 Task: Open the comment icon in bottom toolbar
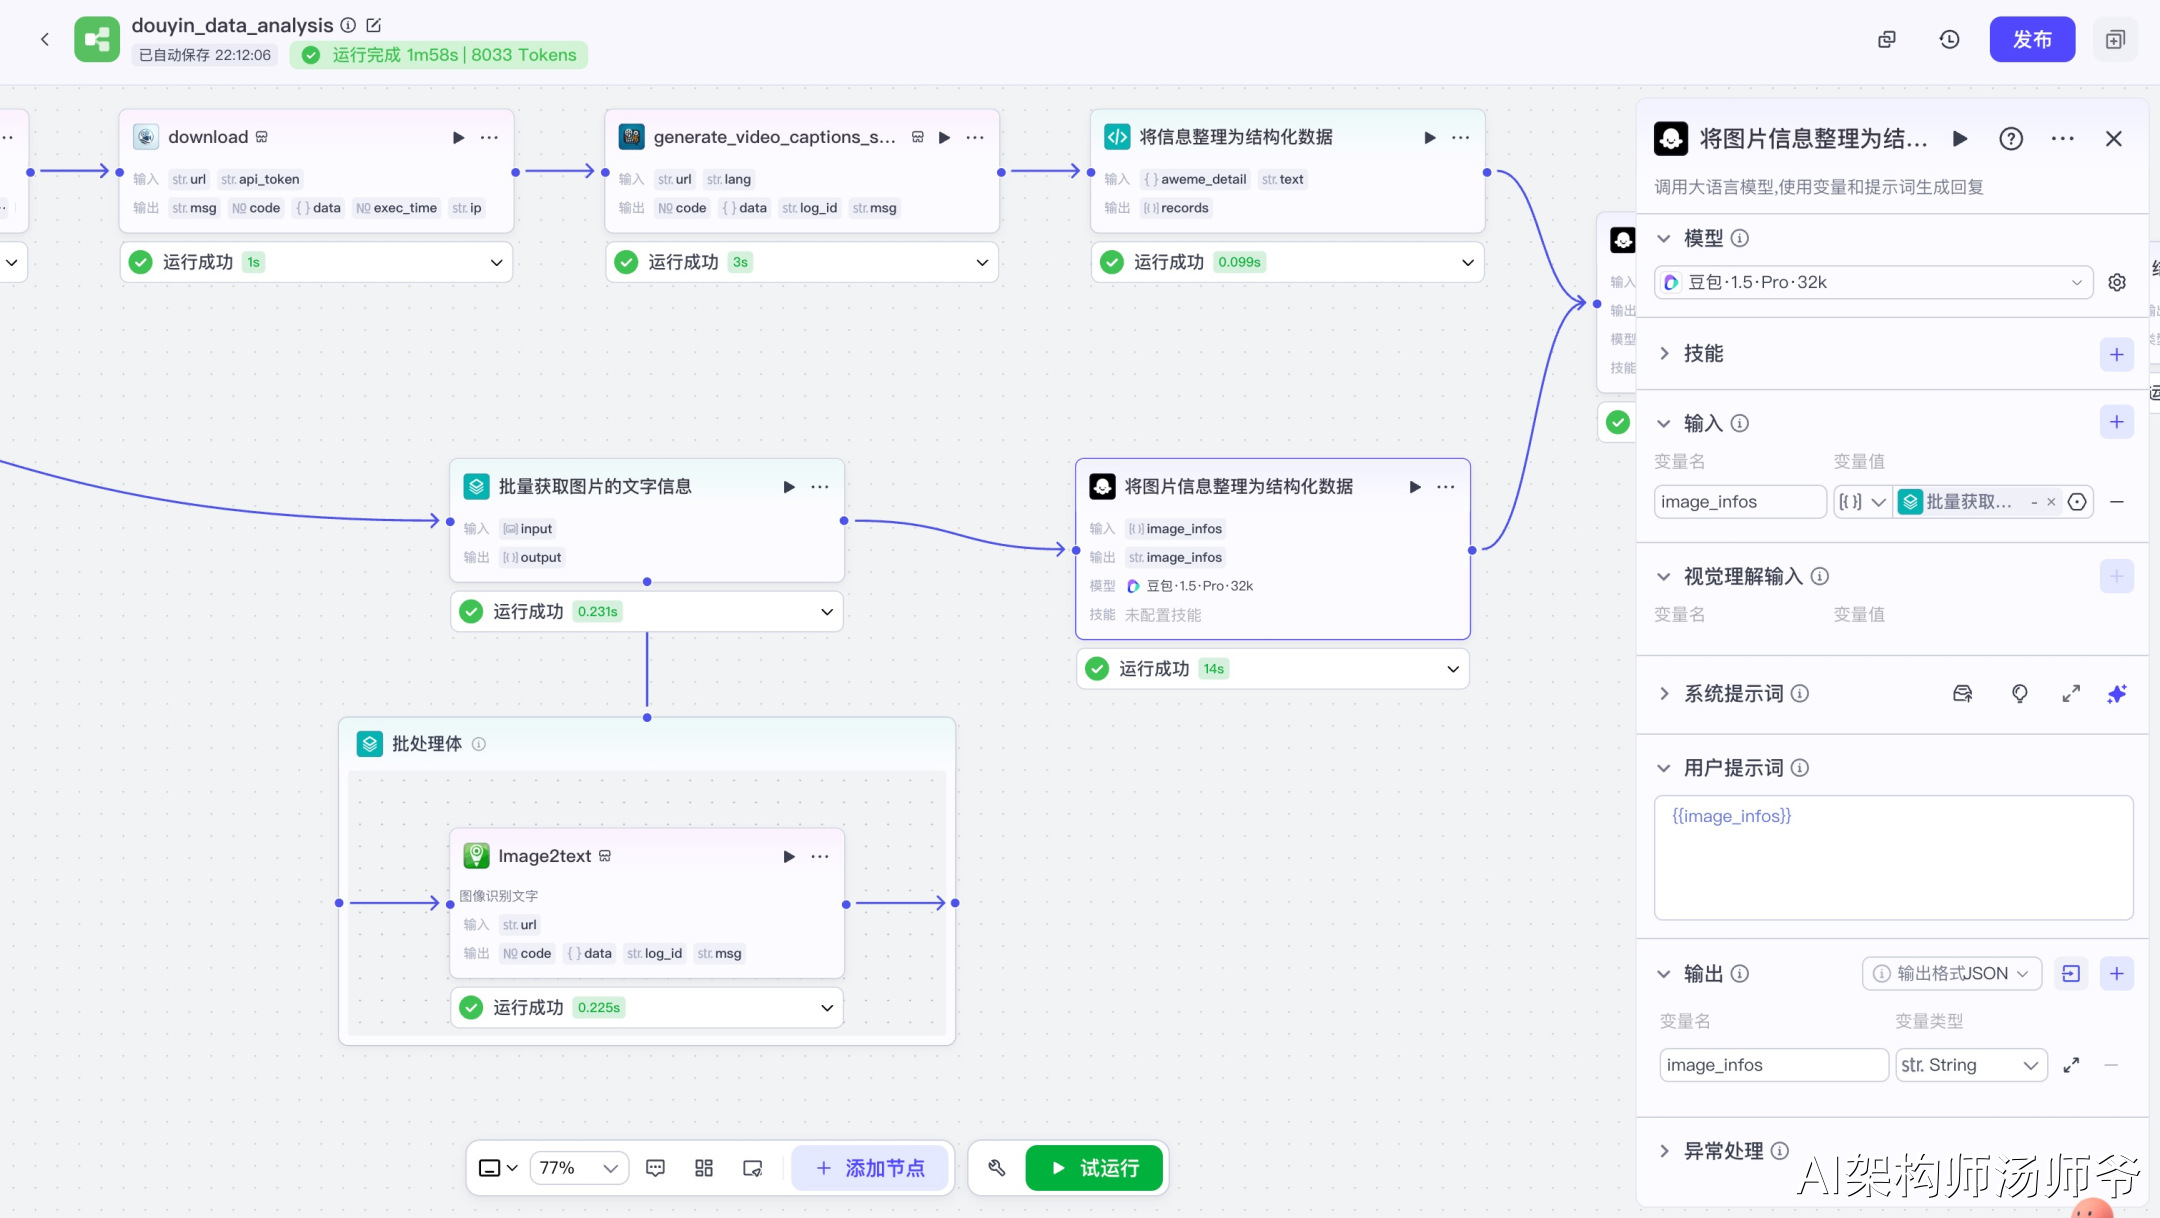click(656, 1168)
